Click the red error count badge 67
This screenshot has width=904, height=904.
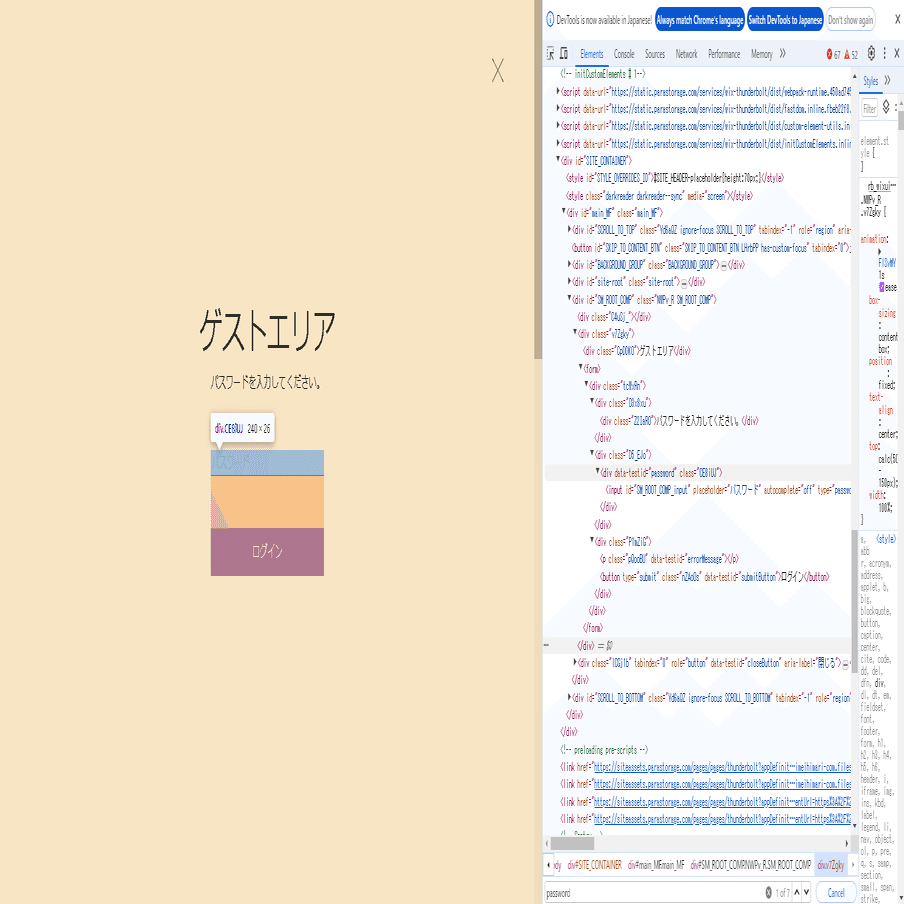pyautogui.click(x=833, y=54)
